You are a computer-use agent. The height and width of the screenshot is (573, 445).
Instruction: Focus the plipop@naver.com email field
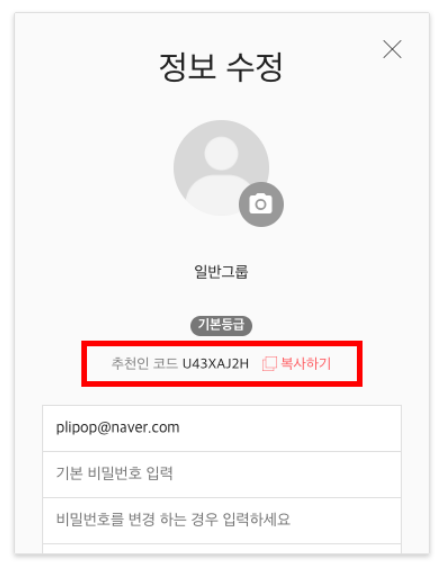pyautogui.click(x=222, y=428)
